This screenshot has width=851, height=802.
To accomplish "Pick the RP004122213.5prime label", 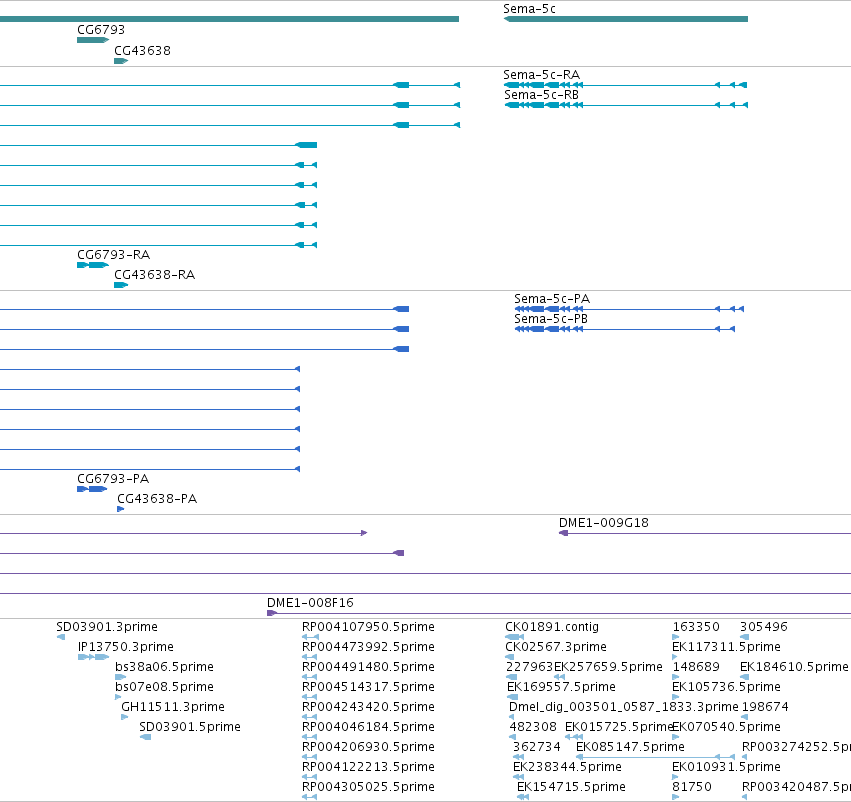I will click(x=369, y=767).
